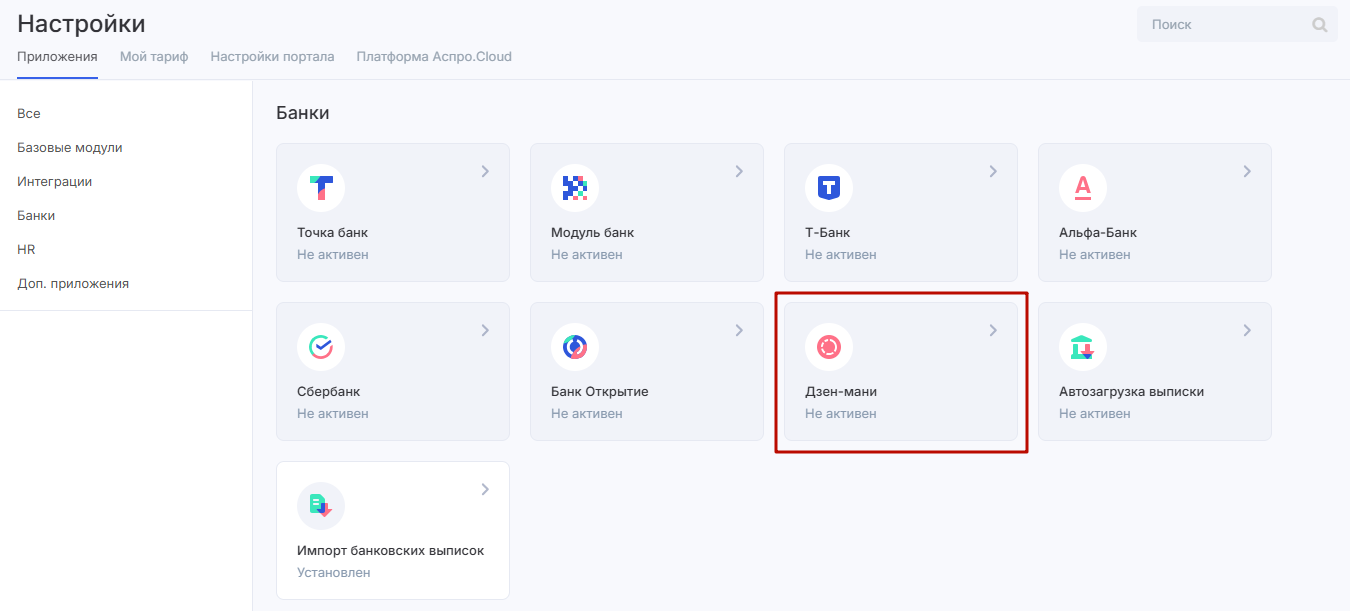Expand the Т-Банк card chevron

click(x=993, y=171)
